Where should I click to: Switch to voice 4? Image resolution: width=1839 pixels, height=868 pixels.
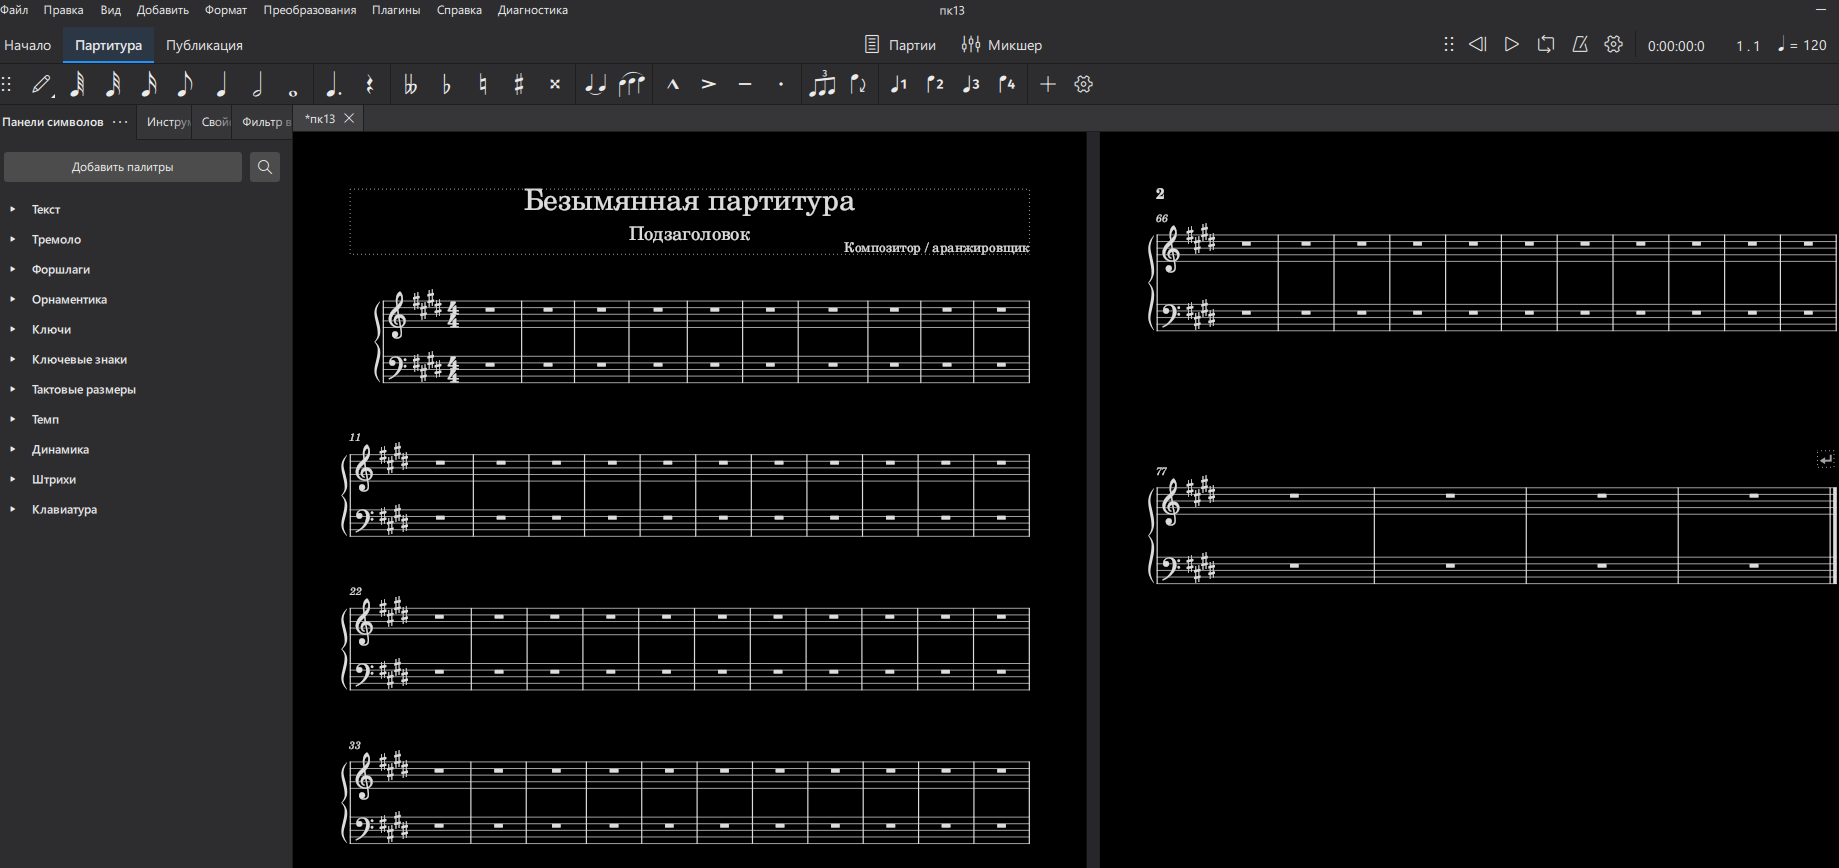point(1007,85)
